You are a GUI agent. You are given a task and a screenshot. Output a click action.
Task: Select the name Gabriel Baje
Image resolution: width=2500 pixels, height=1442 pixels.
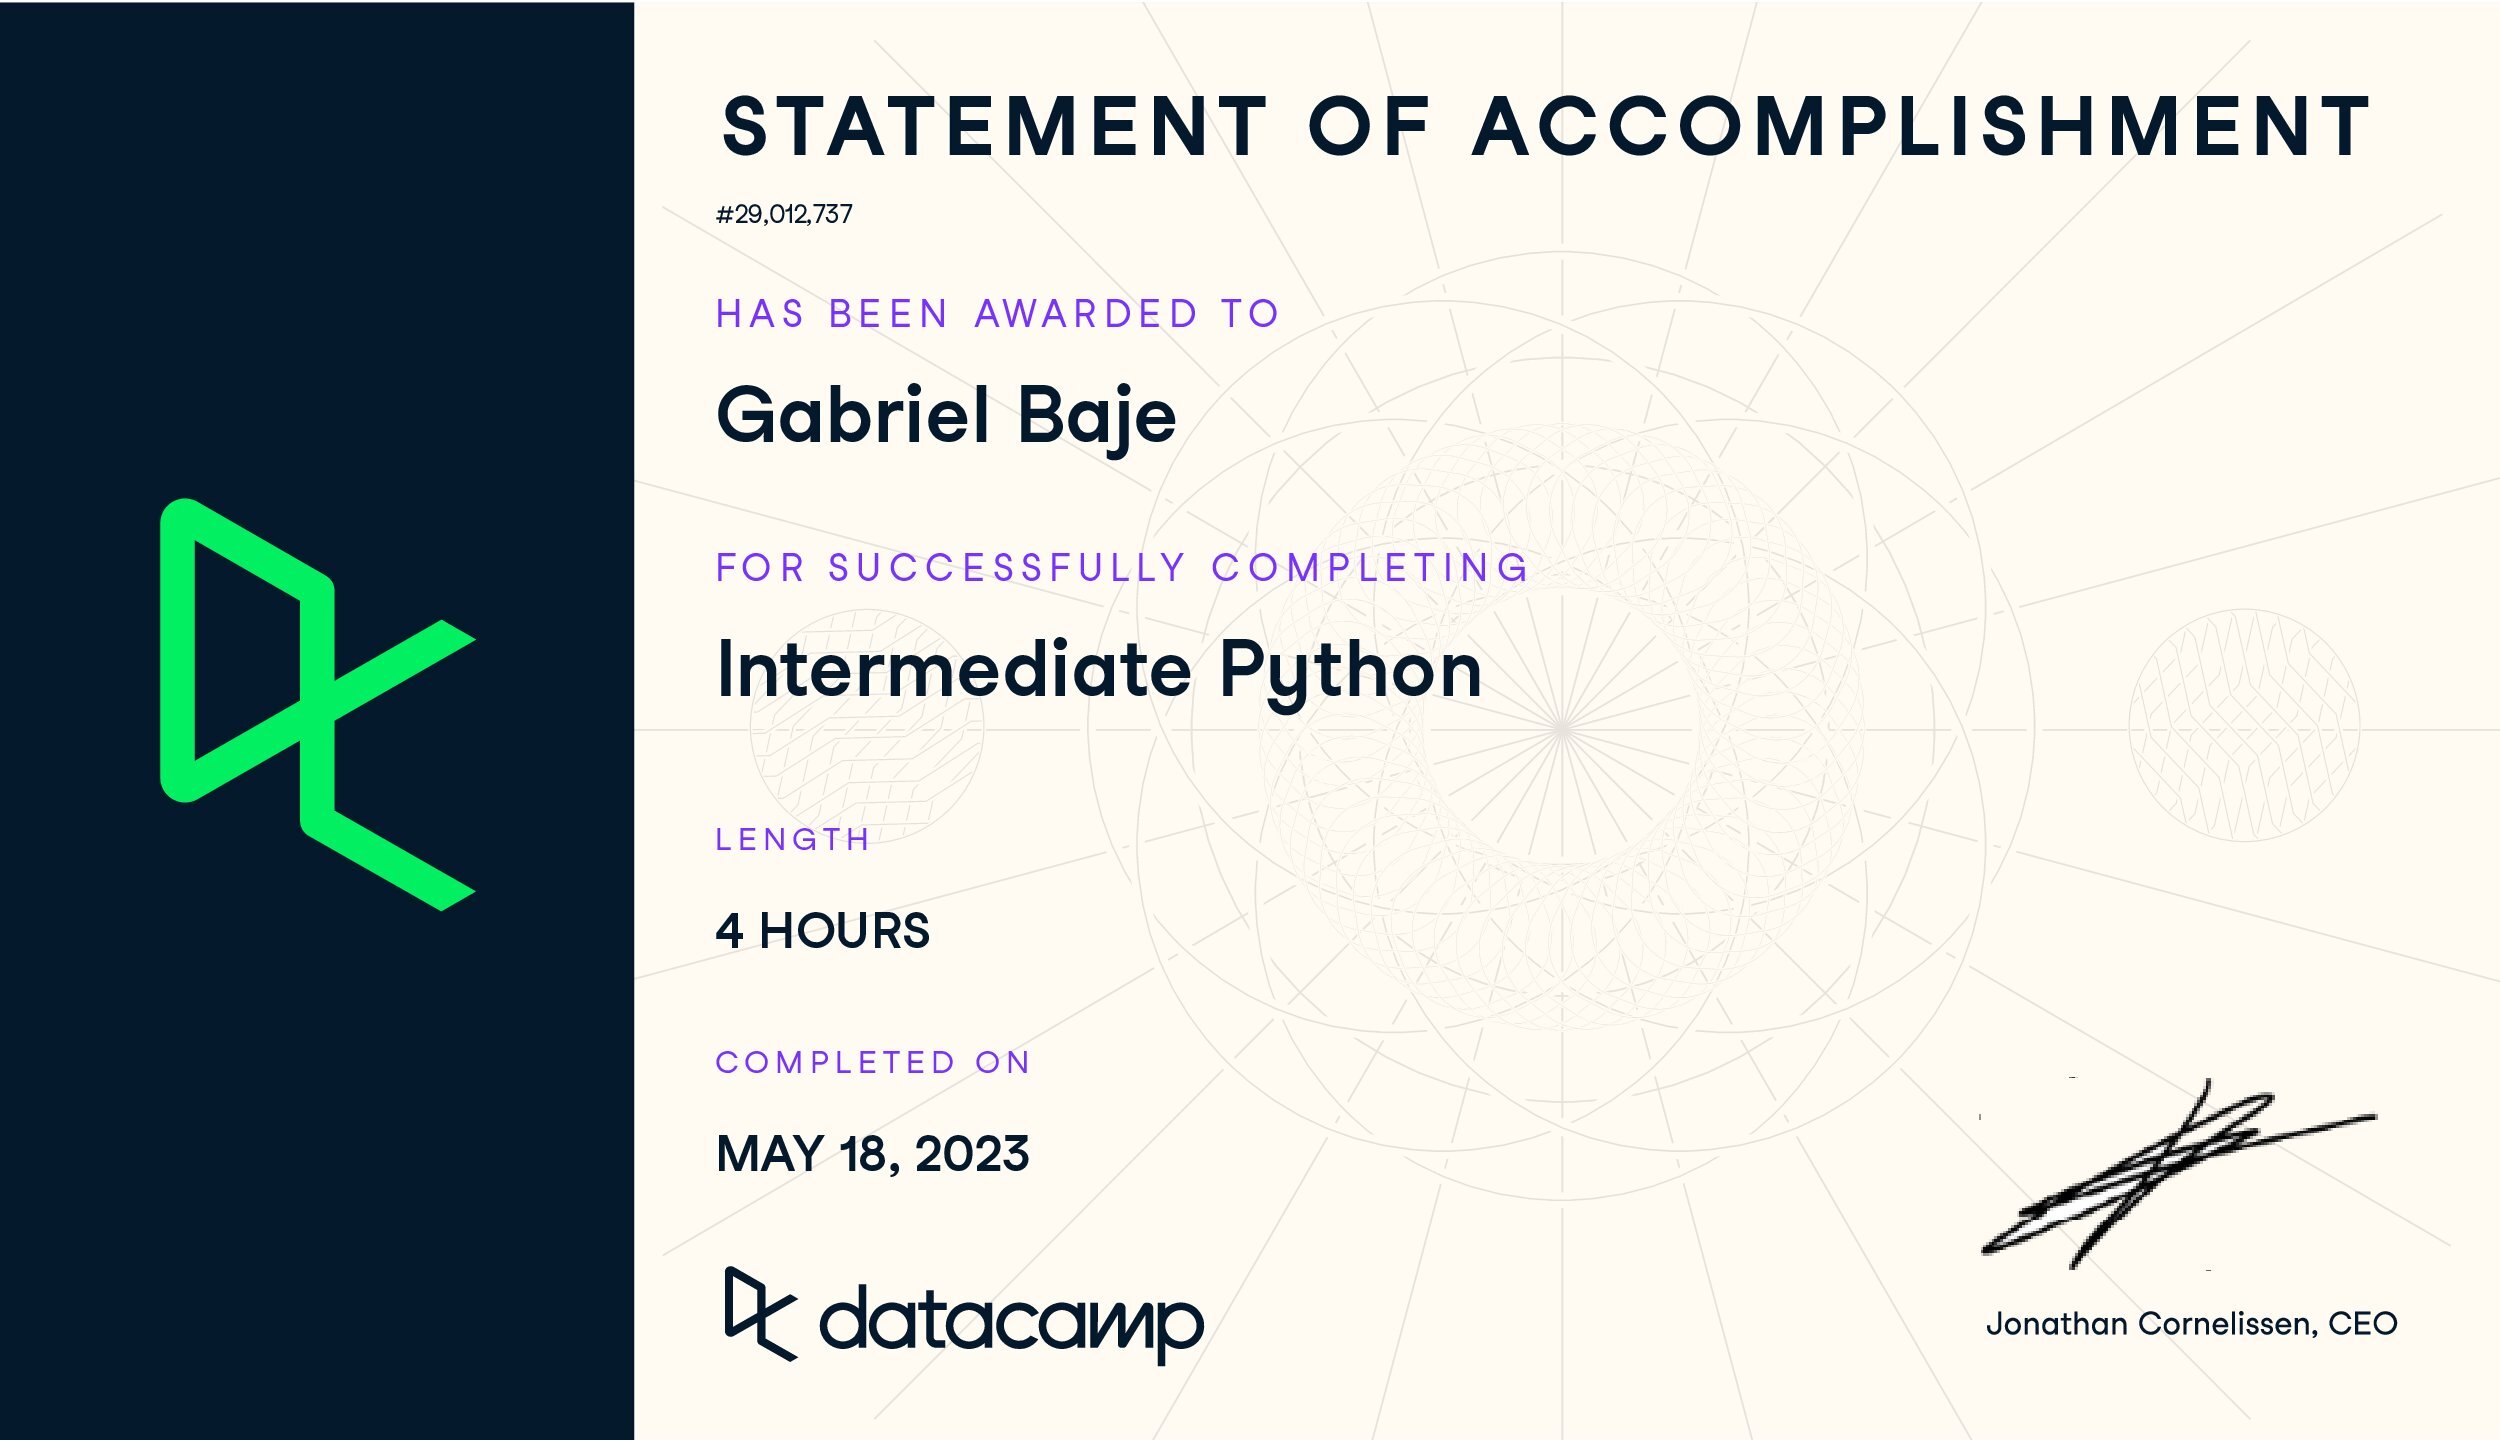pyautogui.click(x=946, y=415)
